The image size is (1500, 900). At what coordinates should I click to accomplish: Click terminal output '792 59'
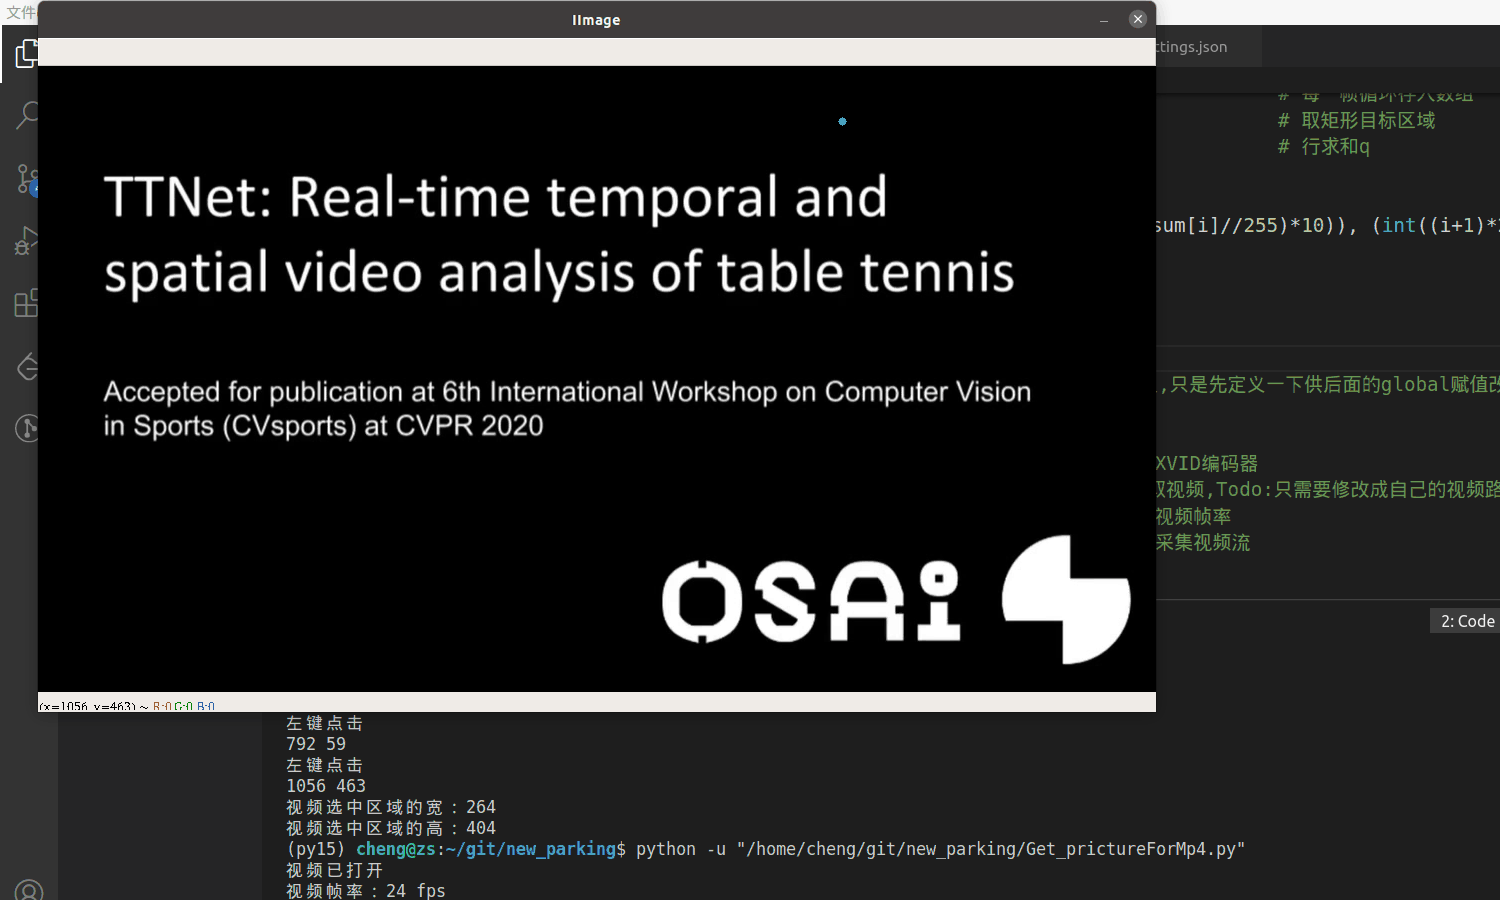pos(316,744)
